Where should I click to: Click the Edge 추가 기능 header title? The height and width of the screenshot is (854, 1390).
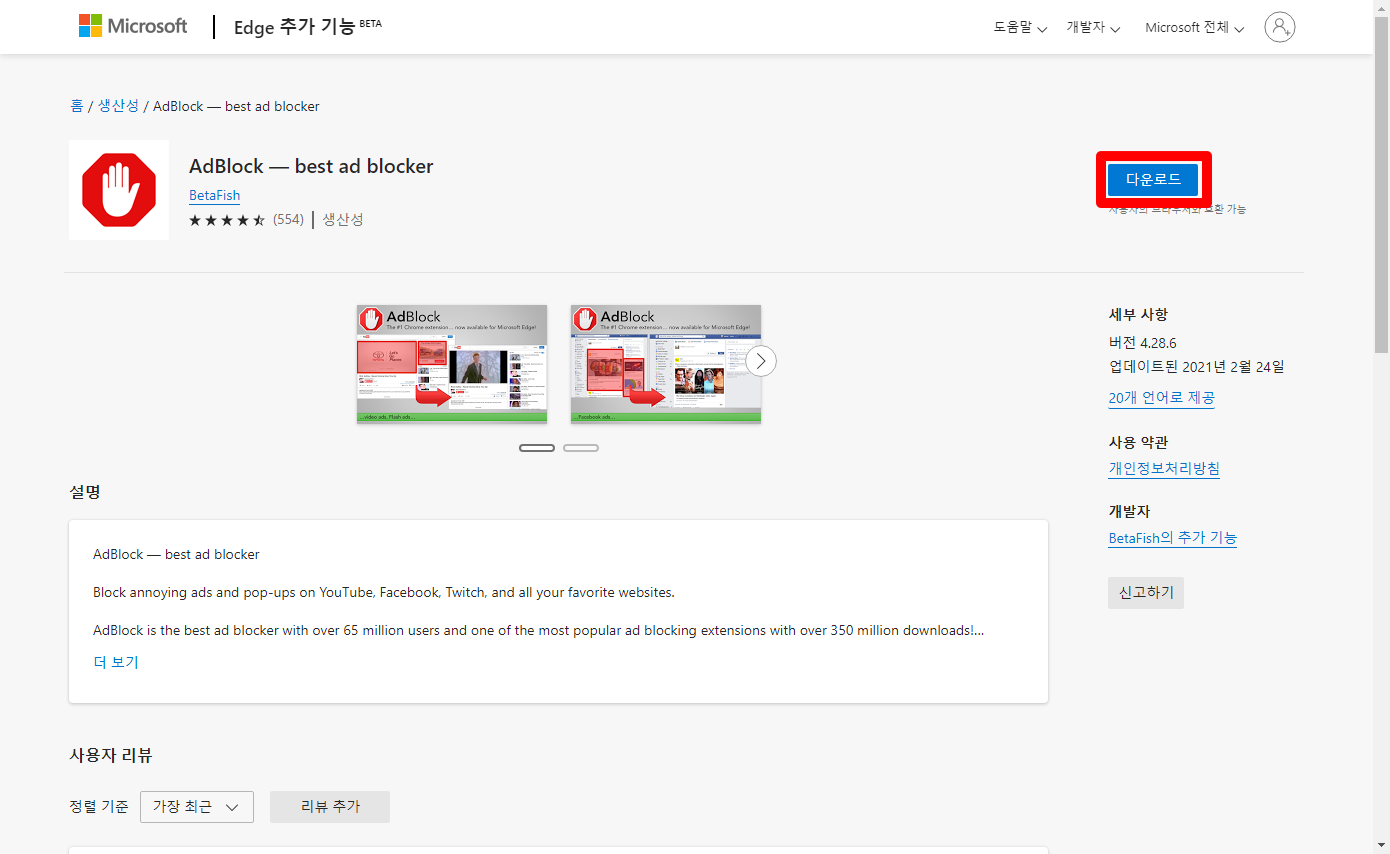pos(307,27)
